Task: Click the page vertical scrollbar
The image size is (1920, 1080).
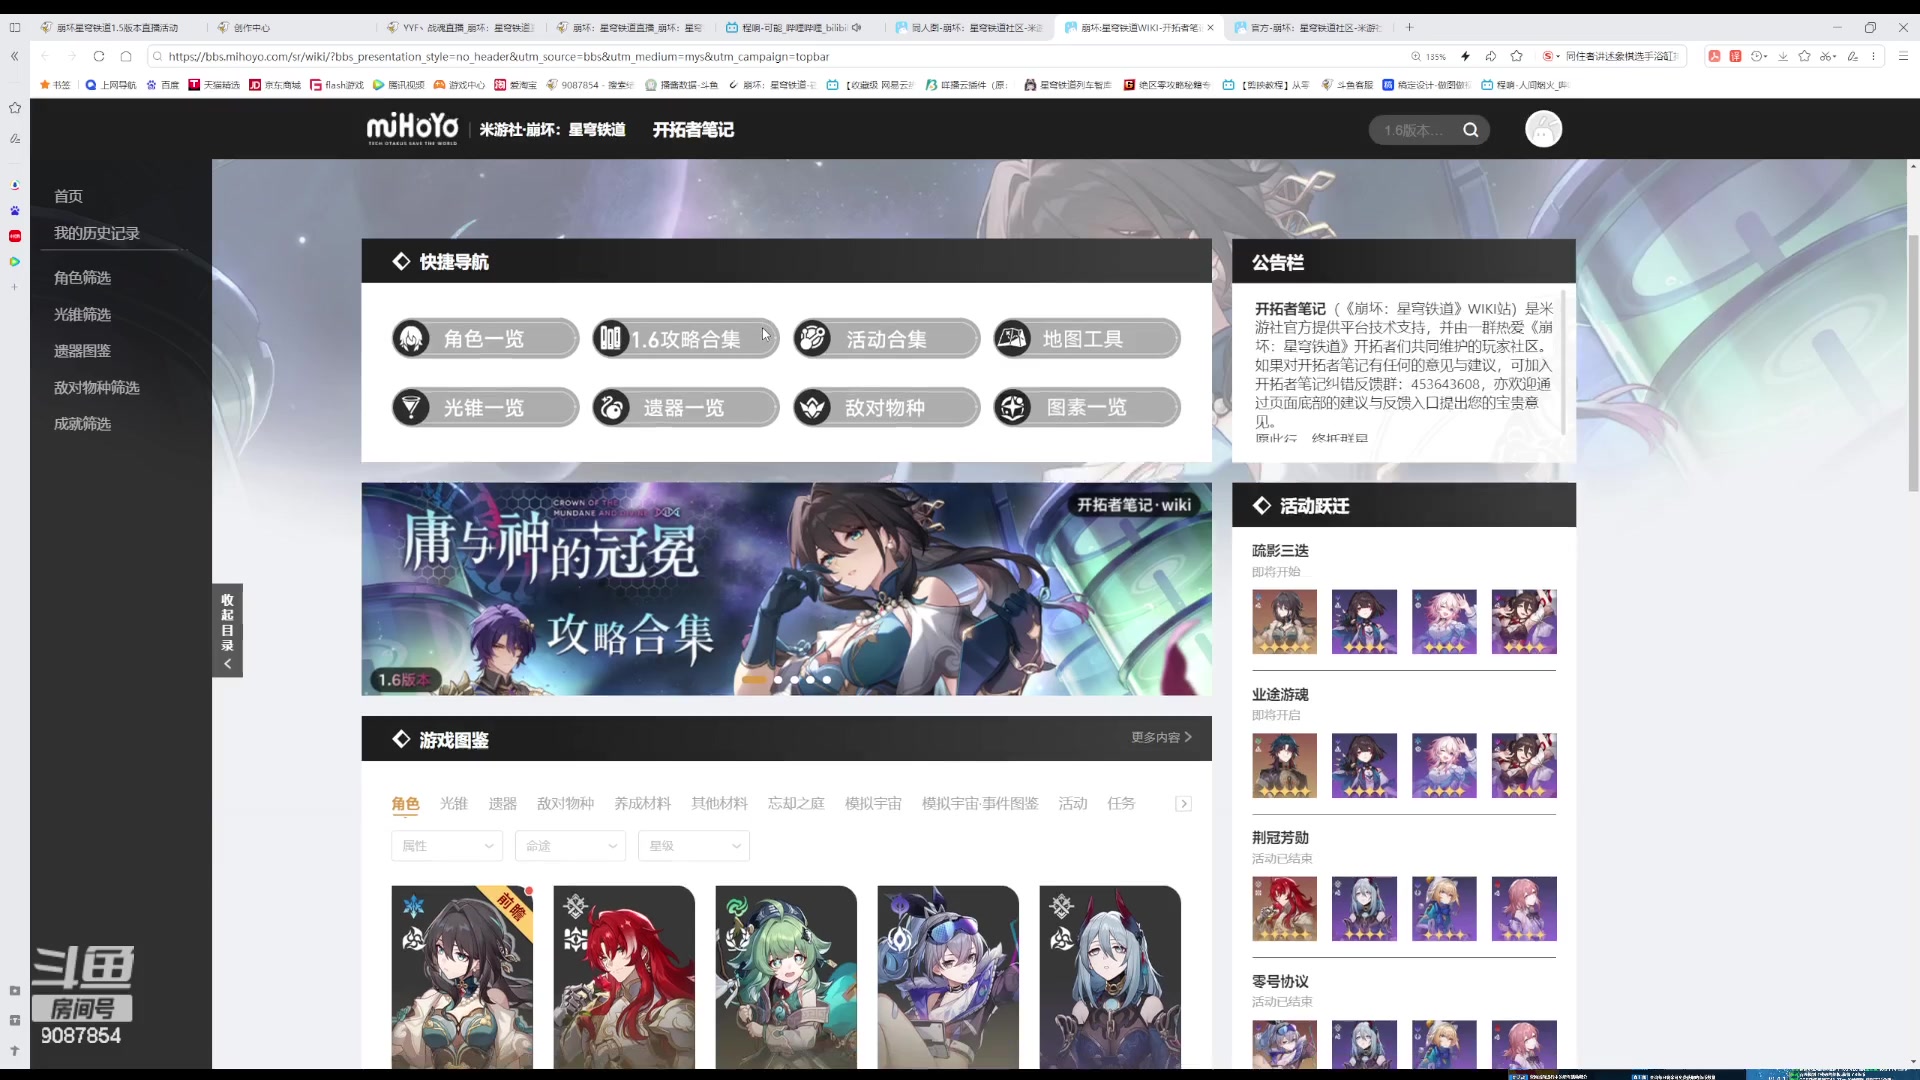Action: click(x=1913, y=362)
